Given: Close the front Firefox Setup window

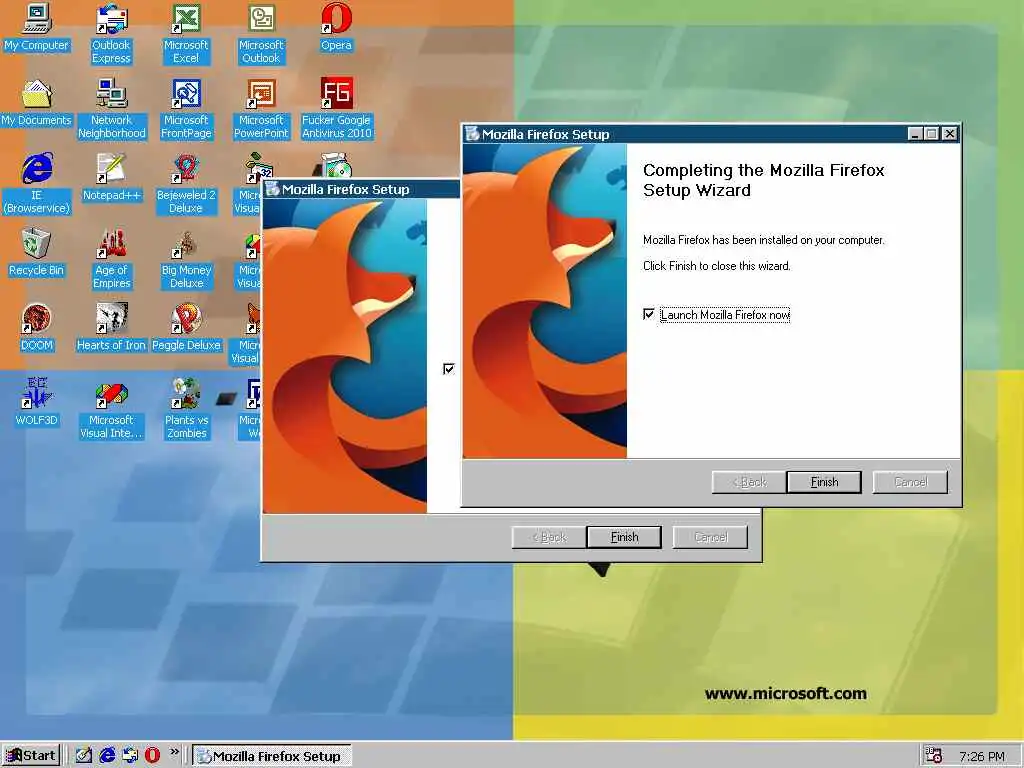Looking at the screenshot, I should pyautogui.click(x=950, y=134).
